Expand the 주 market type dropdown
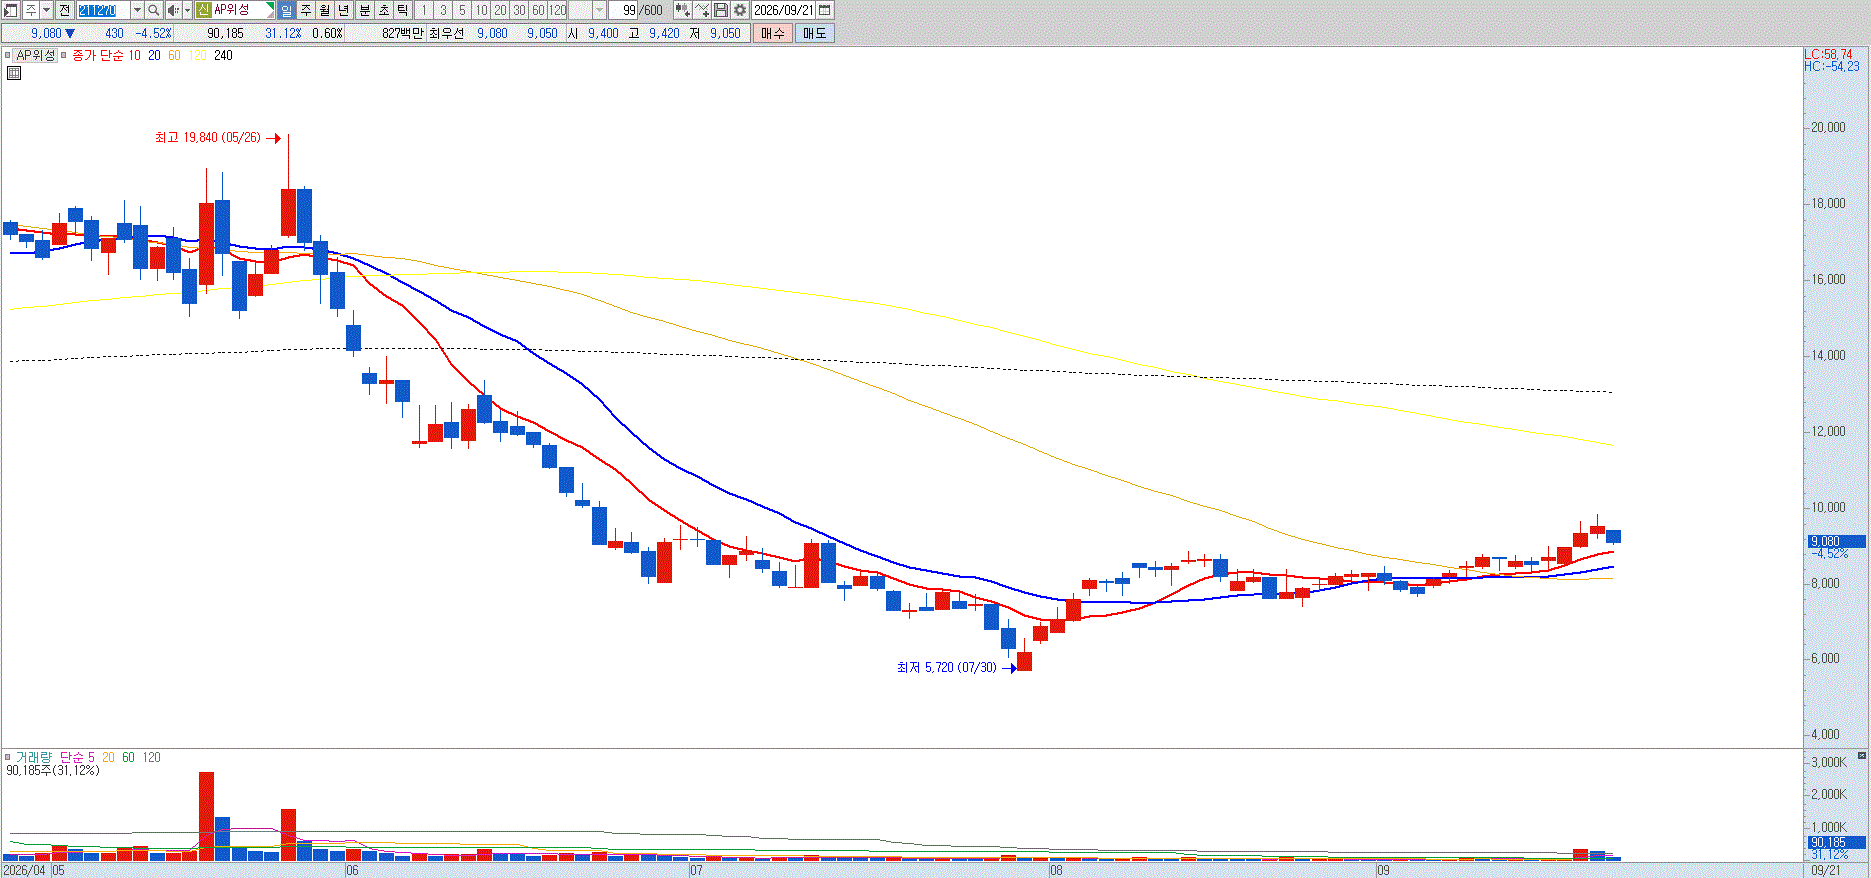 click(46, 10)
